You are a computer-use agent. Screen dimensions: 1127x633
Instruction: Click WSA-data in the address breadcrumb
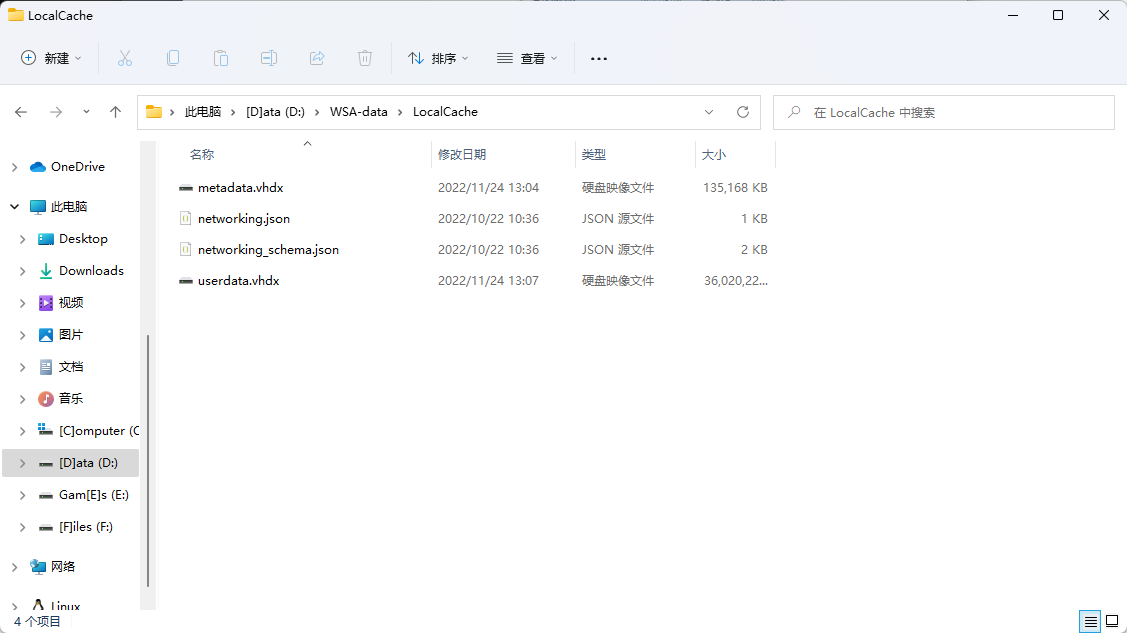[359, 112]
